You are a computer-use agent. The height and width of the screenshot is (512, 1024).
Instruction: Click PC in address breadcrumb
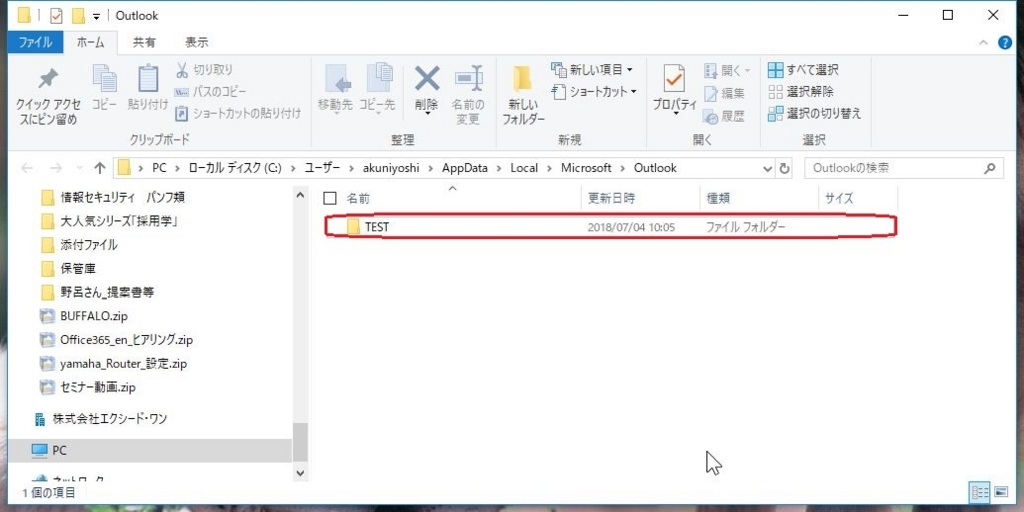point(159,168)
